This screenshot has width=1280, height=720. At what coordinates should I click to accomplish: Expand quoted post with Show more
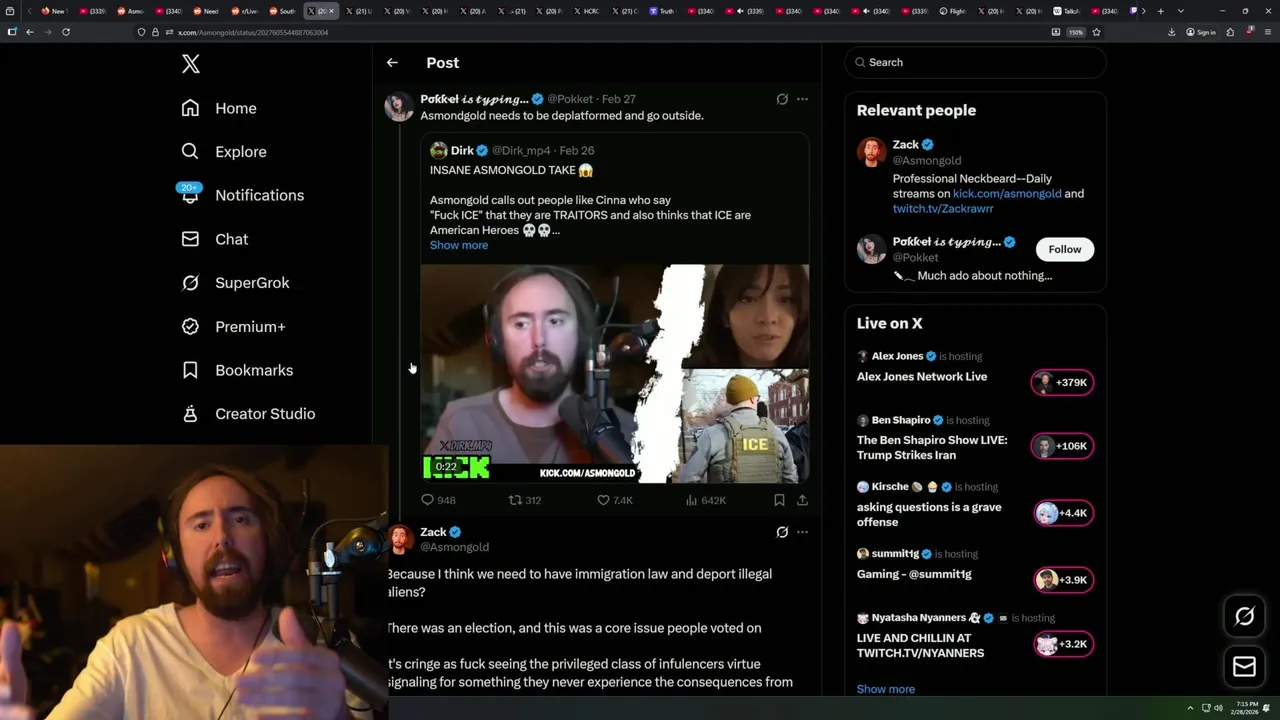[x=459, y=245]
